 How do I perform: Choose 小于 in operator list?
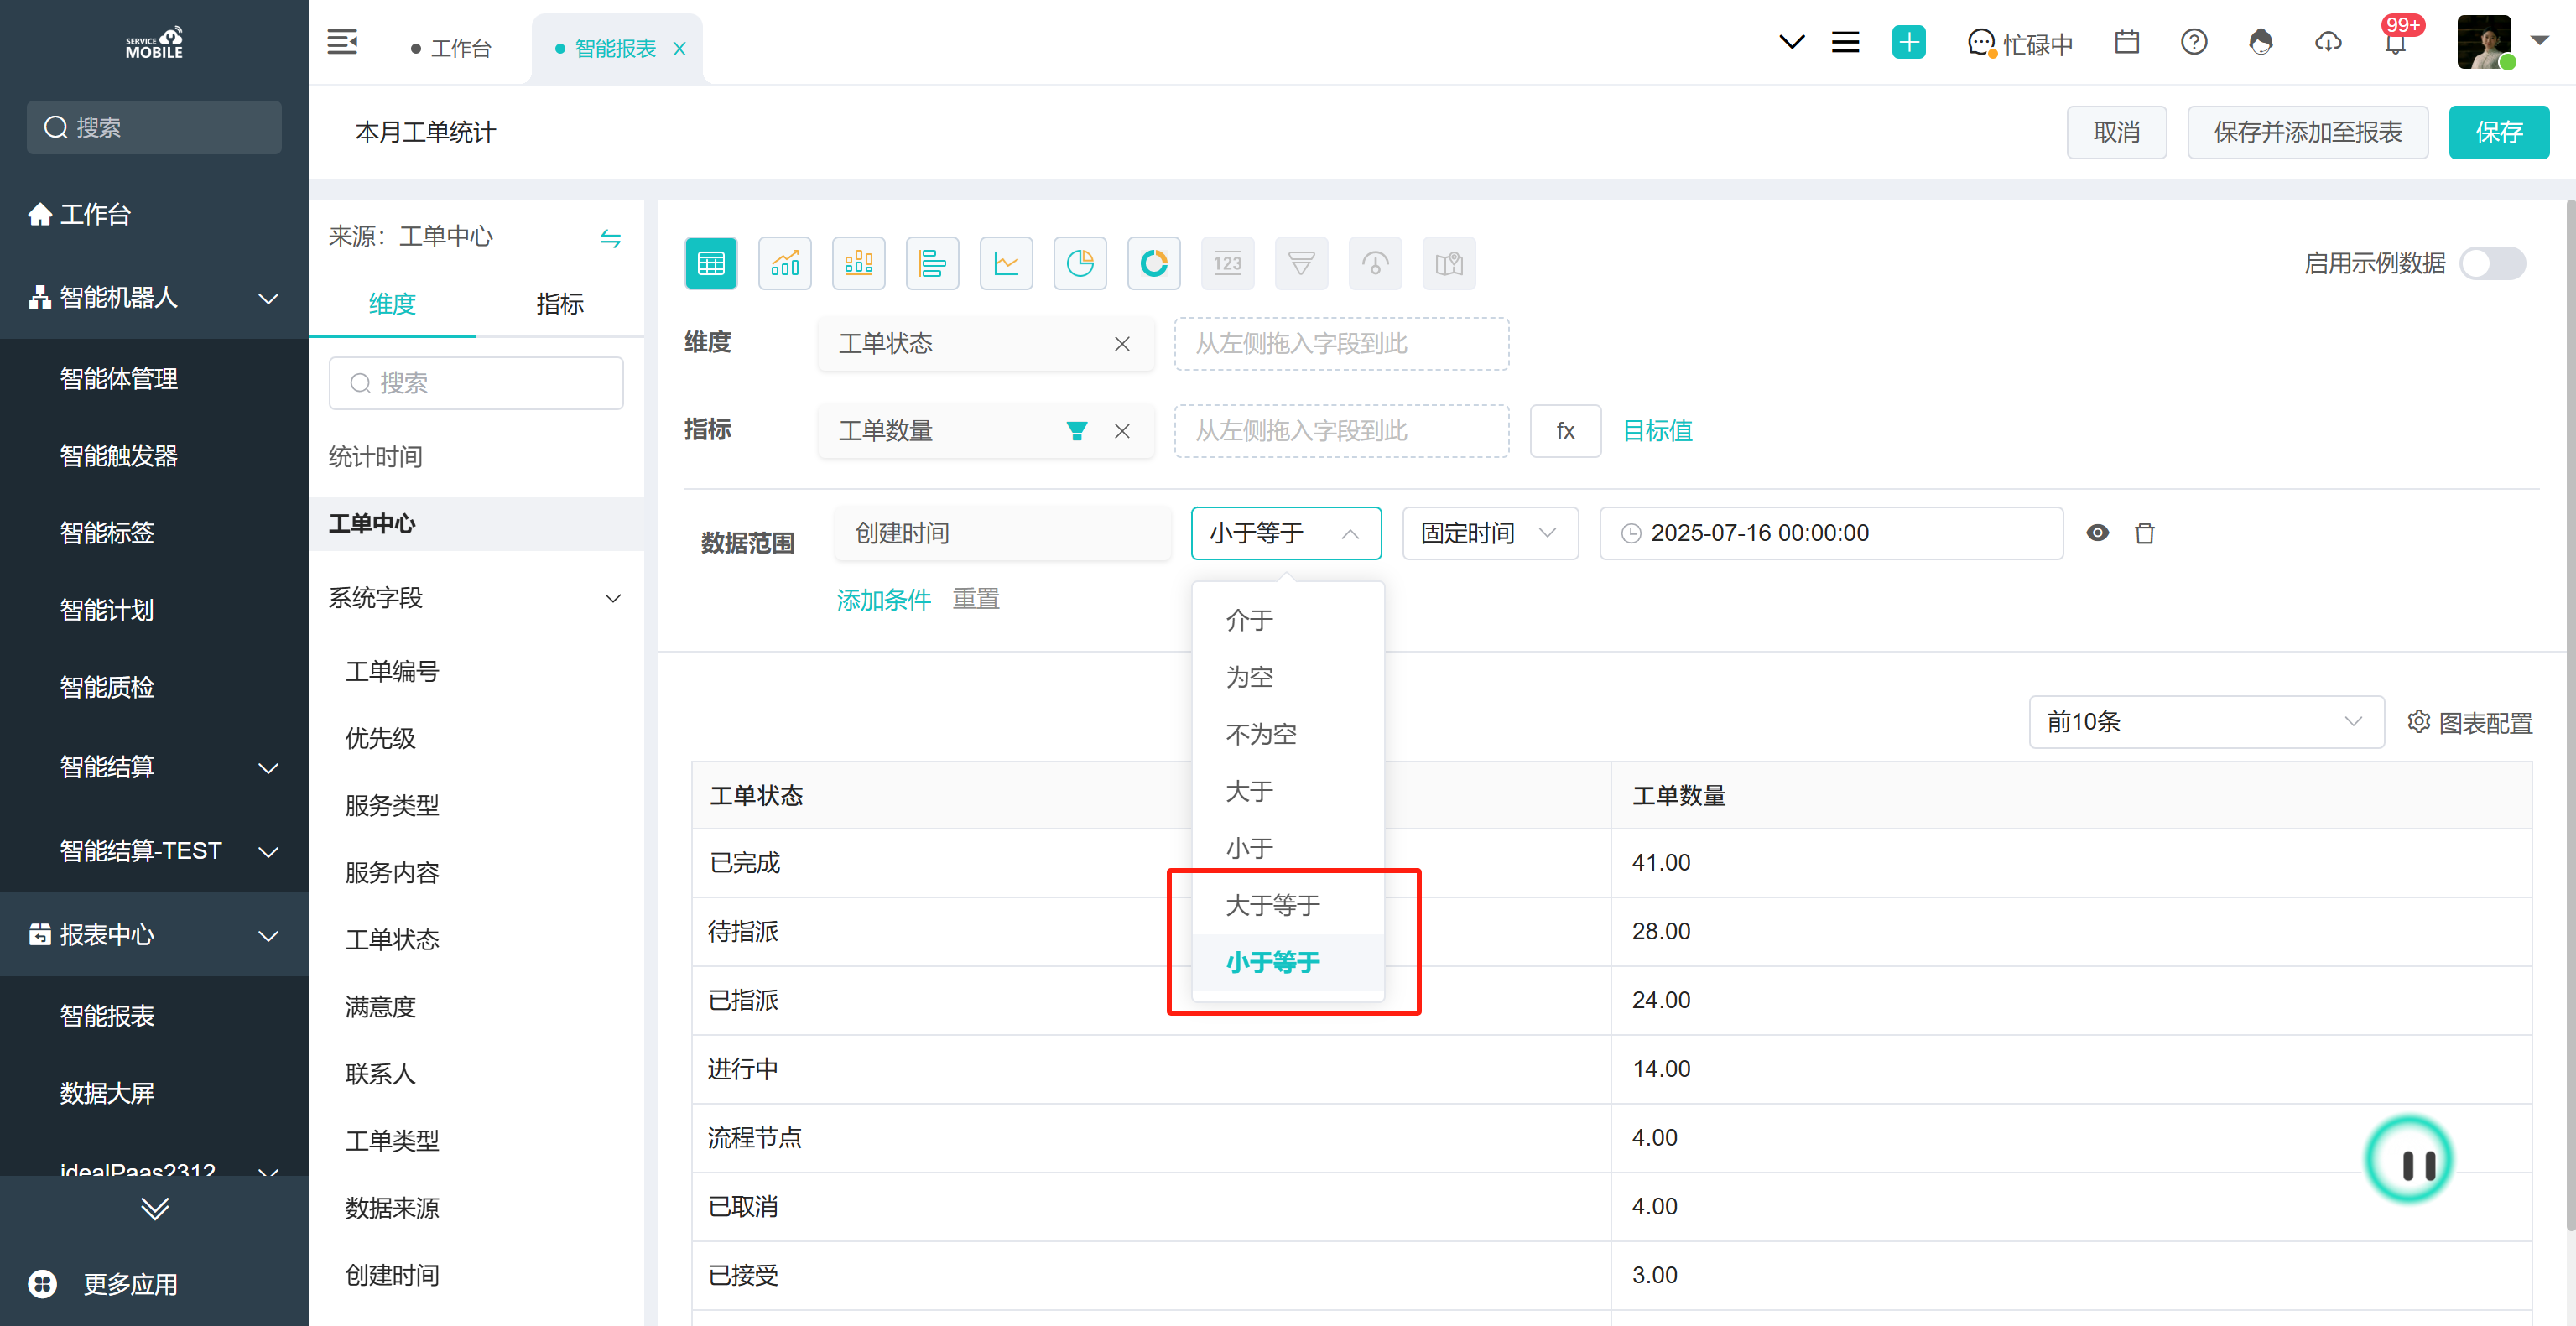tap(1288, 849)
